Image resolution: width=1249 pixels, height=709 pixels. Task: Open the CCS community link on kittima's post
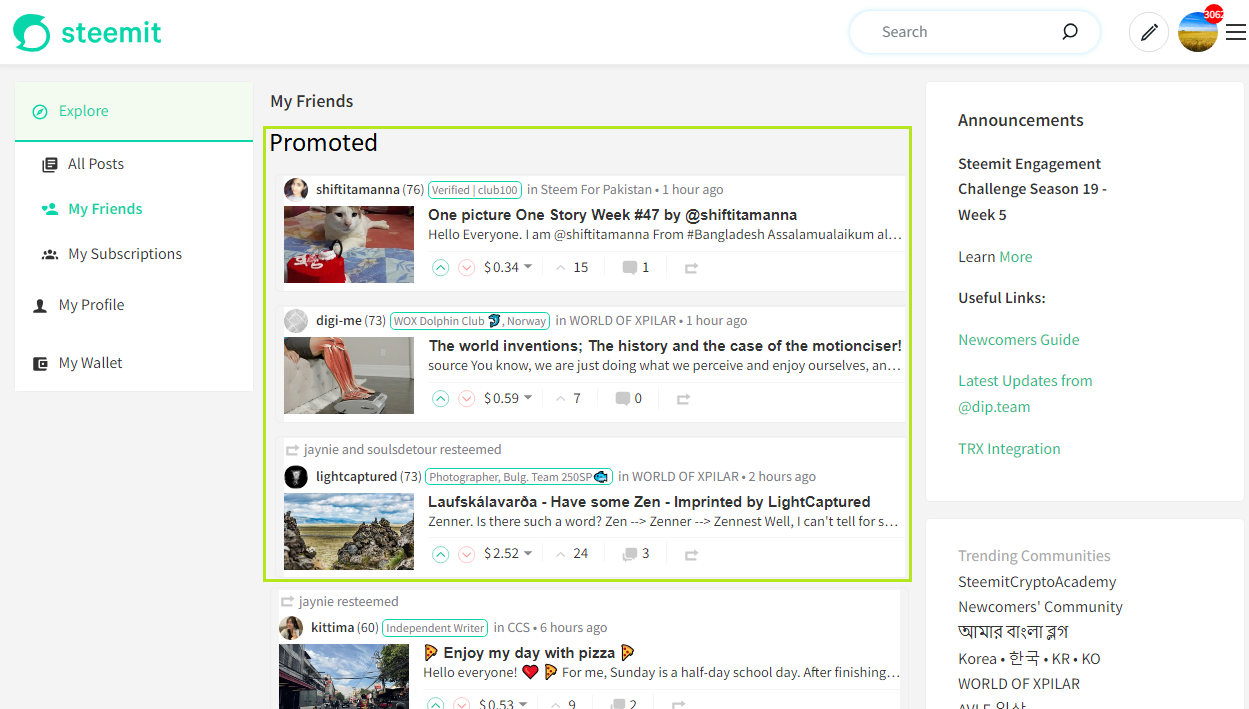(x=519, y=628)
